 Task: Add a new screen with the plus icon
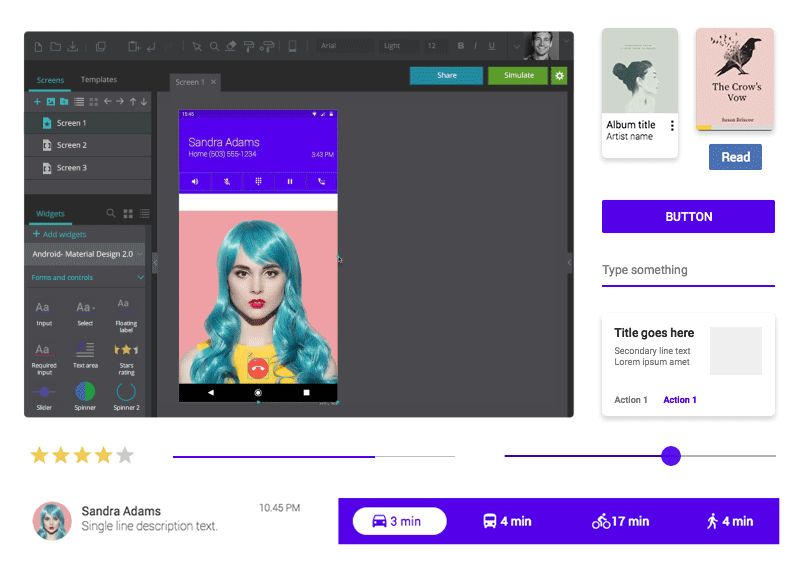(37, 102)
